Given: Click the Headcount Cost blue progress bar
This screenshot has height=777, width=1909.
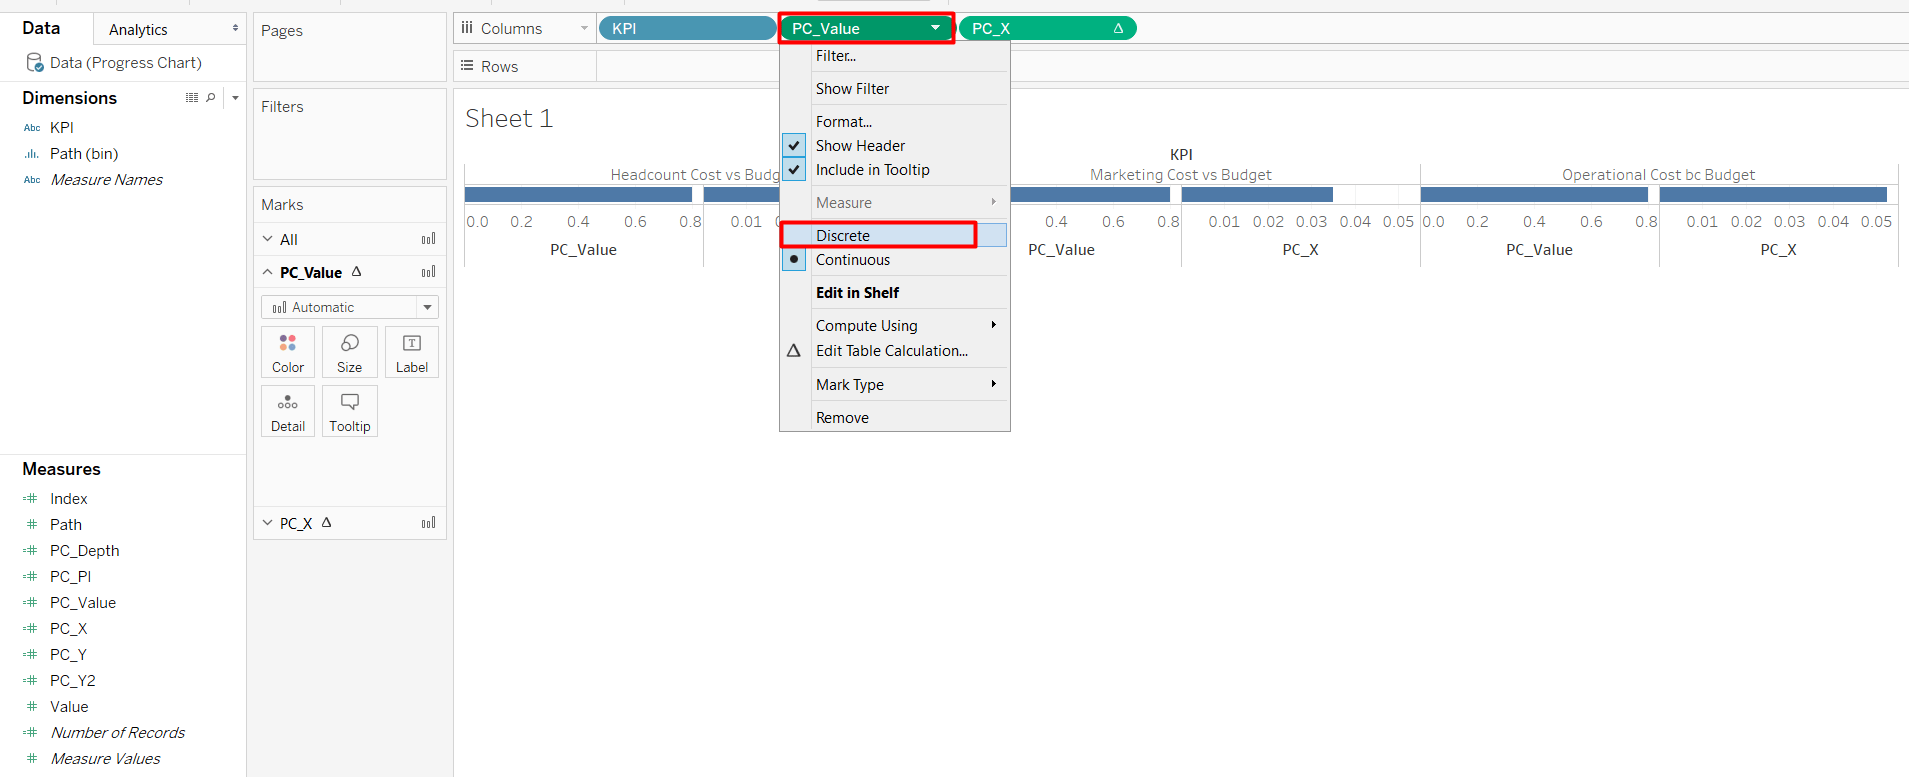Looking at the screenshot, I should tap(578, 194).
